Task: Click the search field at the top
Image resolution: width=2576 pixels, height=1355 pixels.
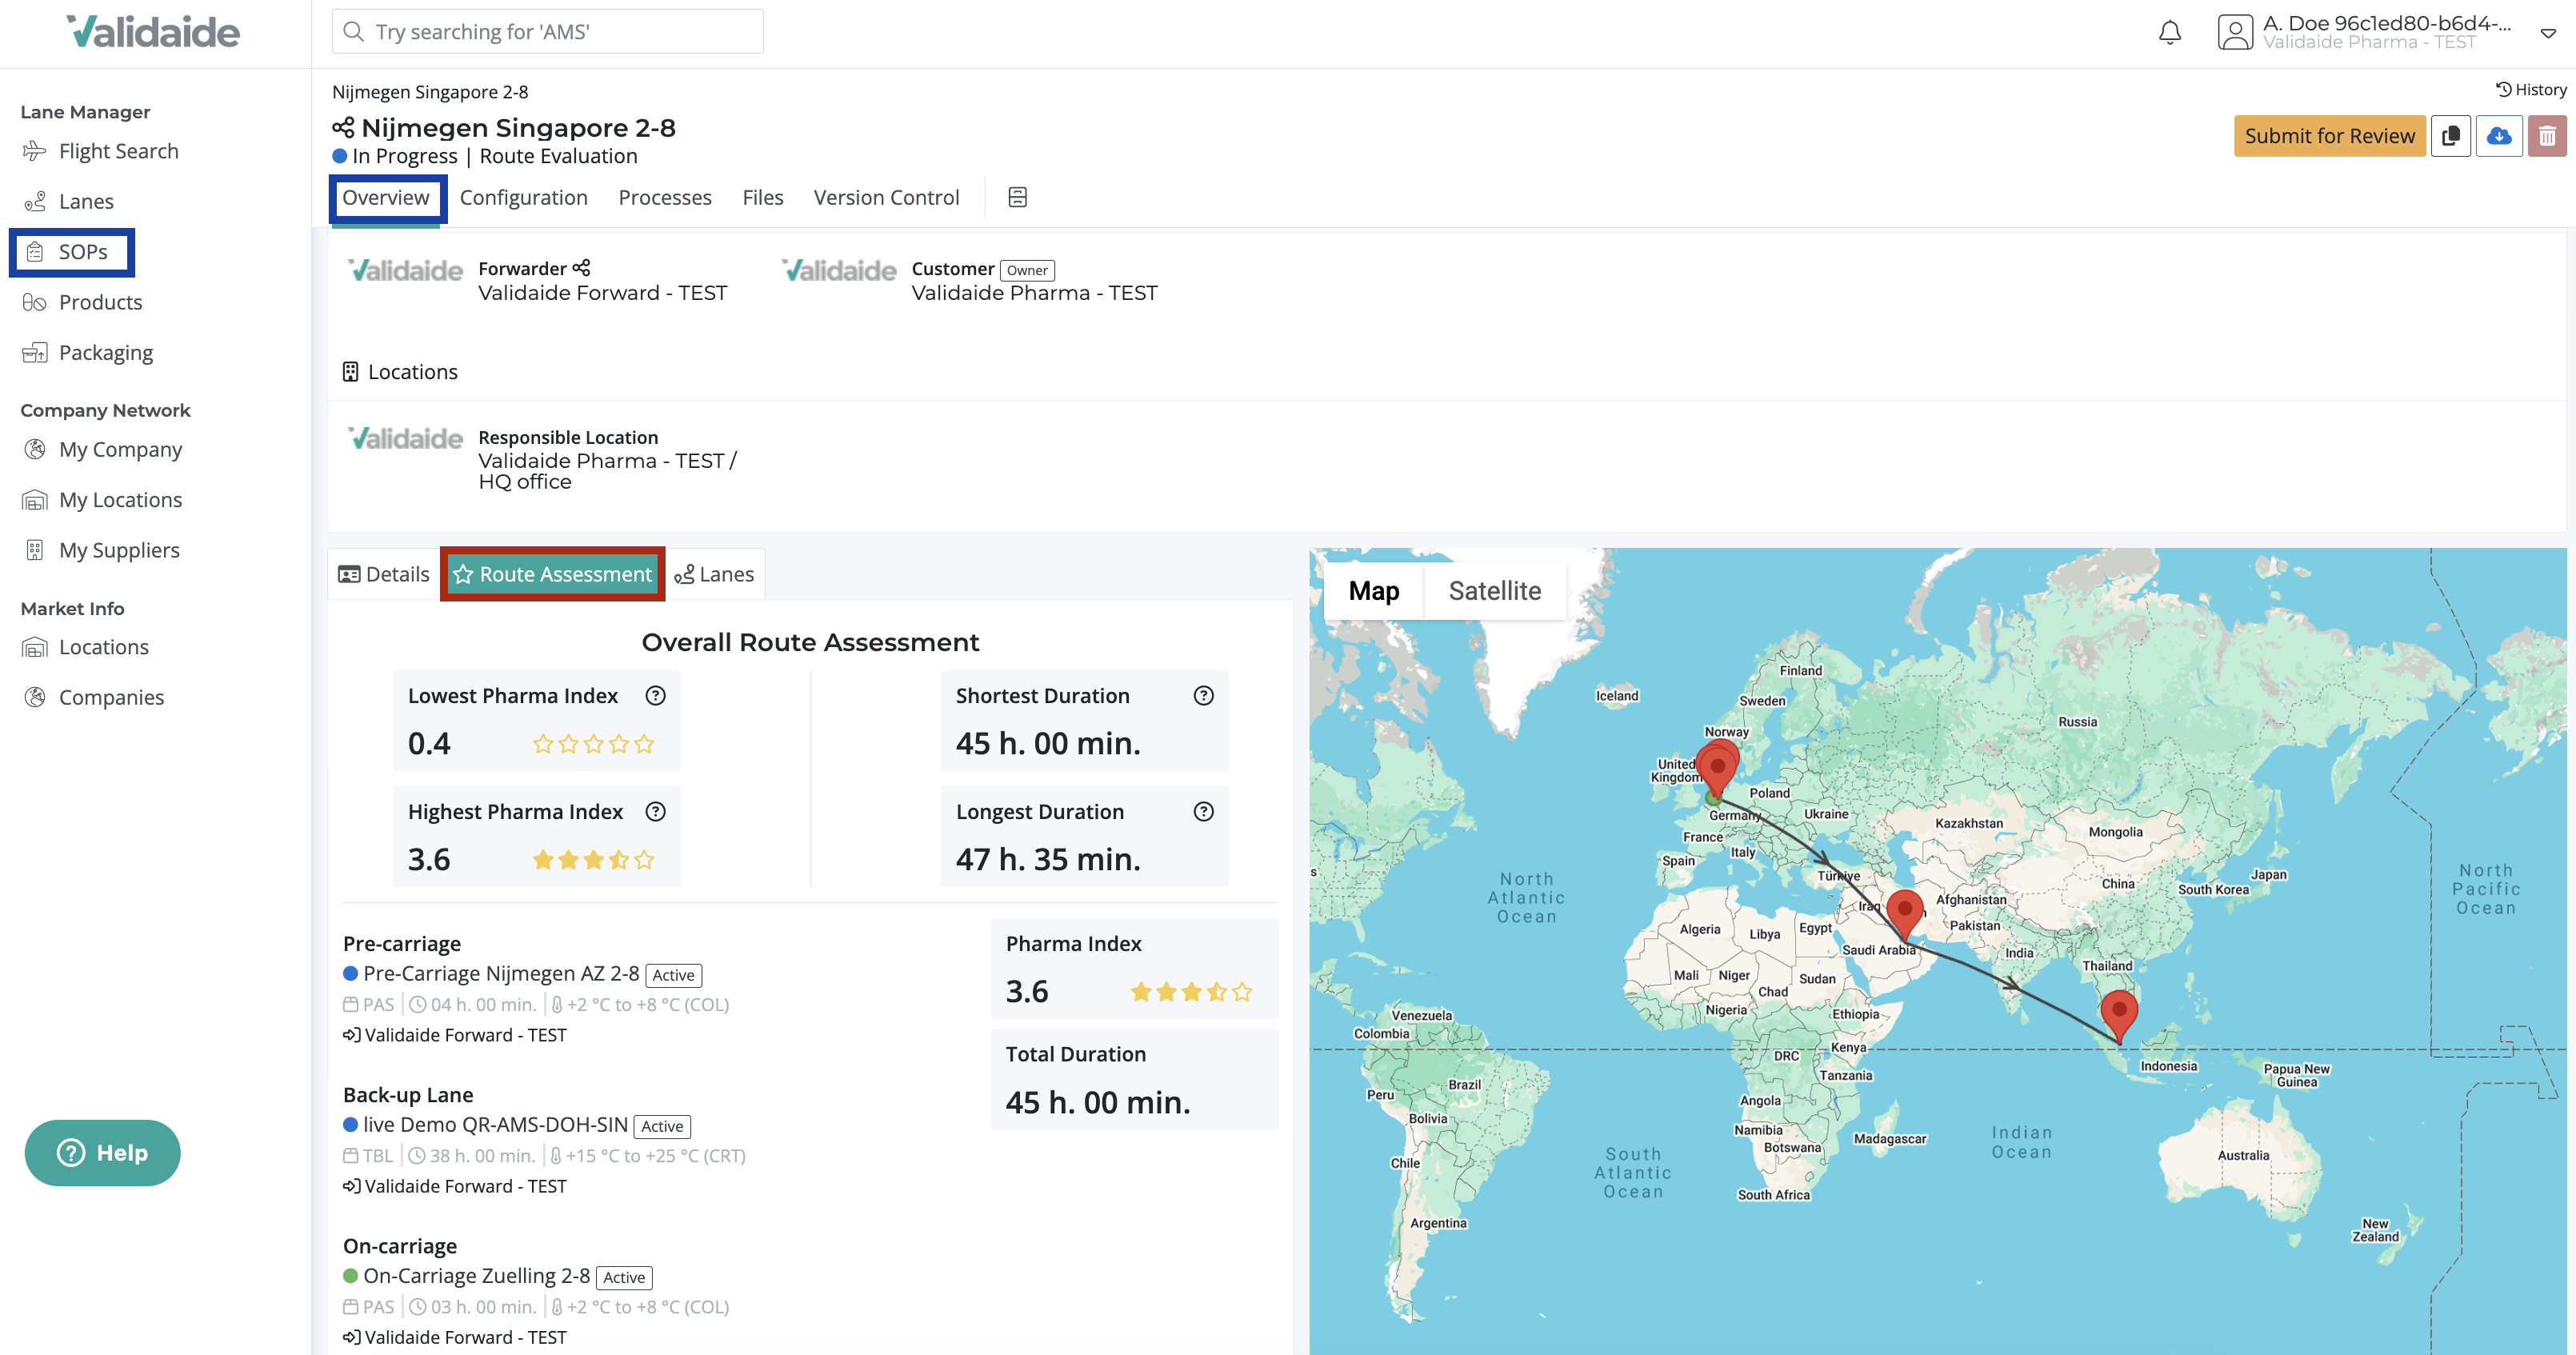Action: pyautogui.click(x=547, y=31)
